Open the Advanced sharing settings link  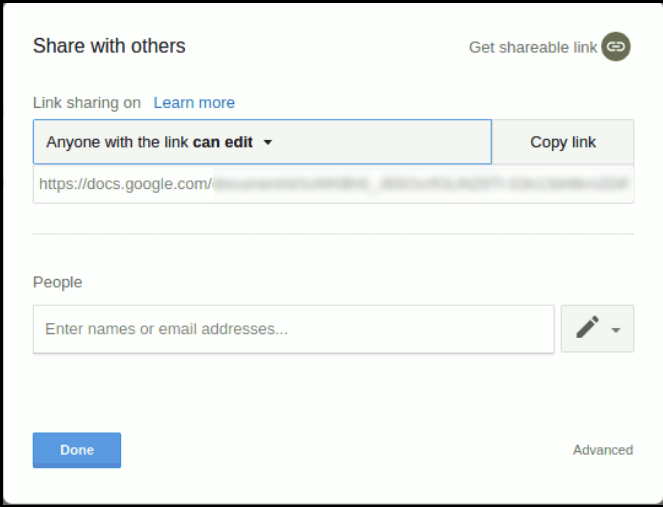[x=602, y=450]
